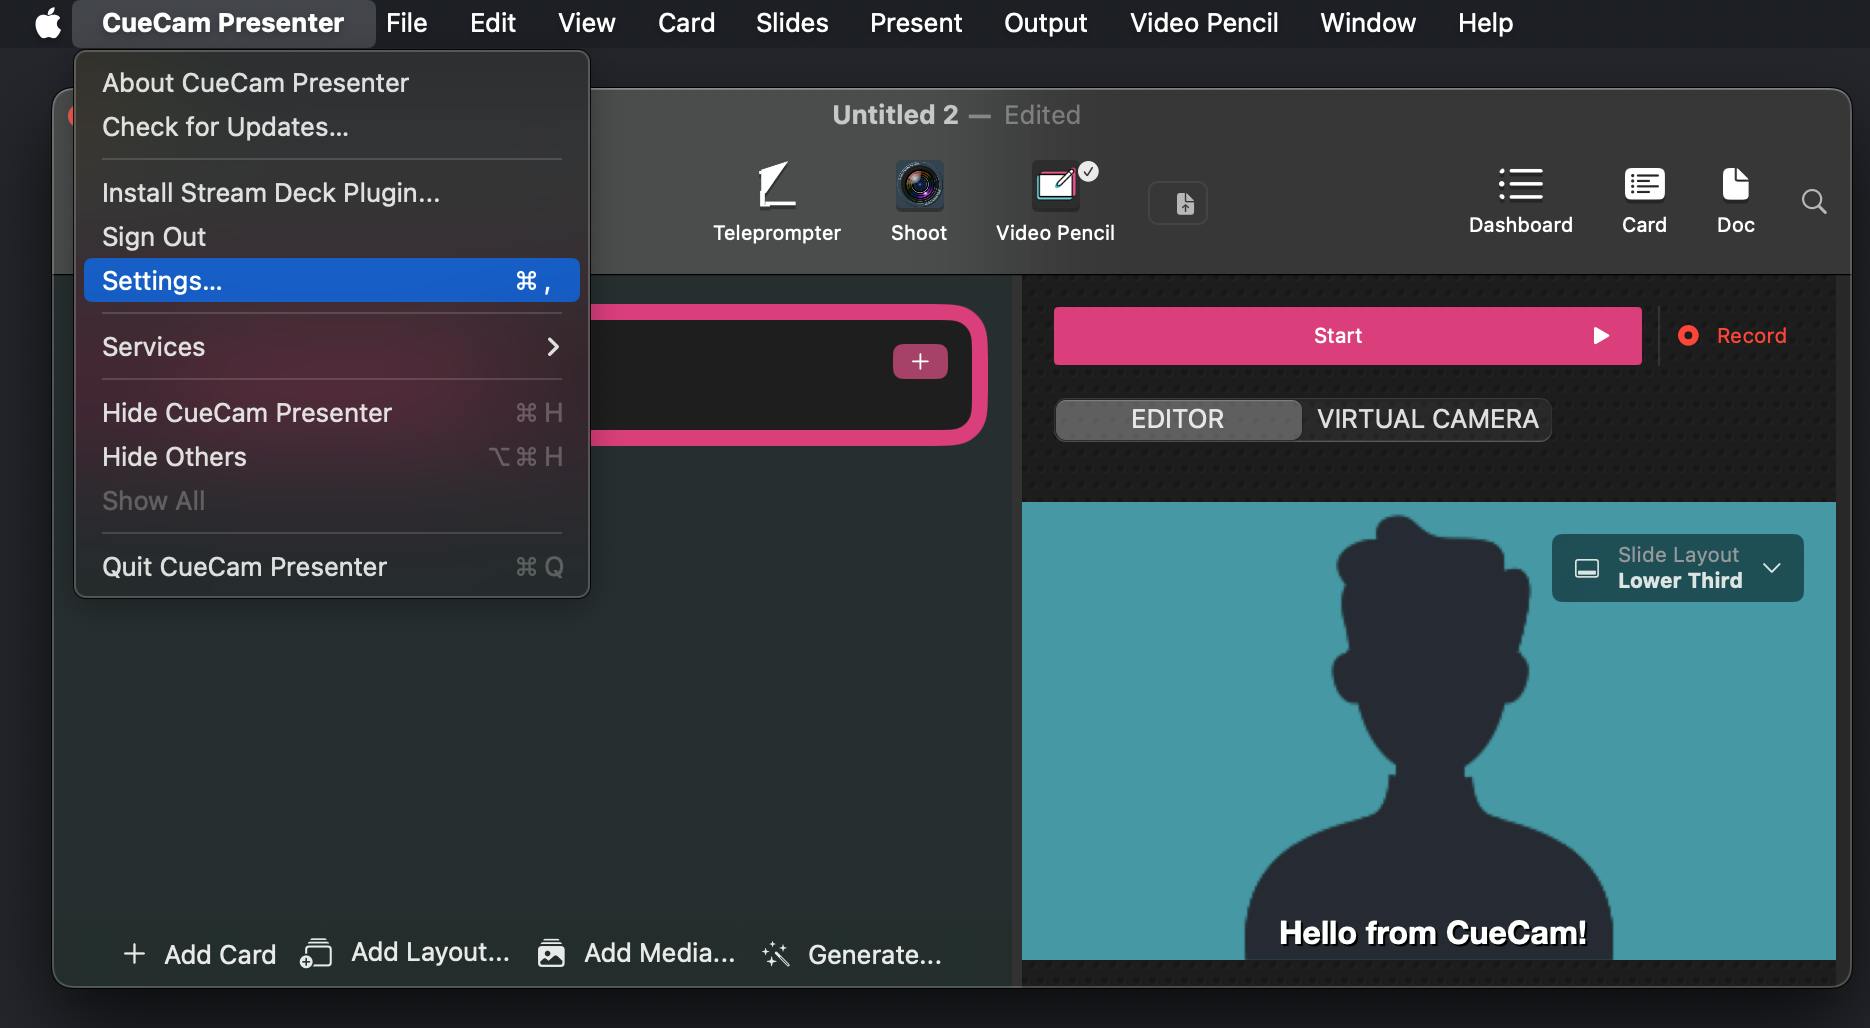Click Add Media... button

636,953
